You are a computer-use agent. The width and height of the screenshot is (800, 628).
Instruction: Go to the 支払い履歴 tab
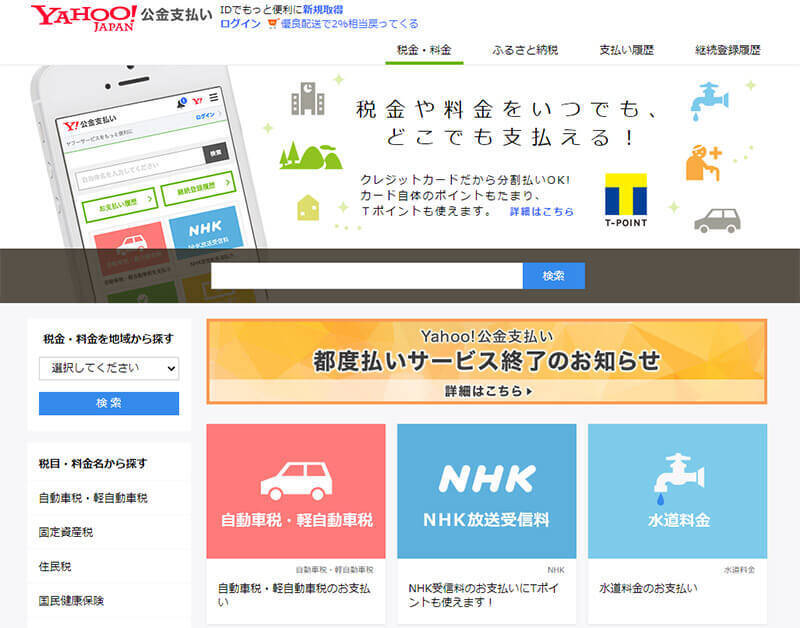(x=626, y=50)
